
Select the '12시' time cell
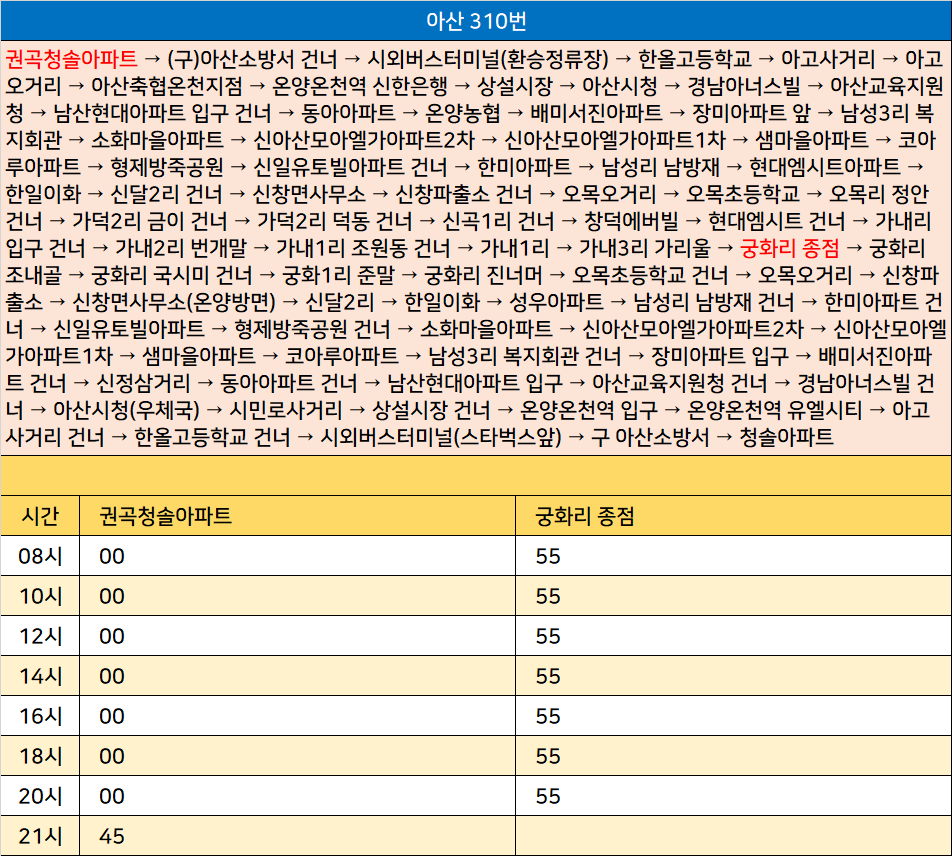(x=40, y=636)
